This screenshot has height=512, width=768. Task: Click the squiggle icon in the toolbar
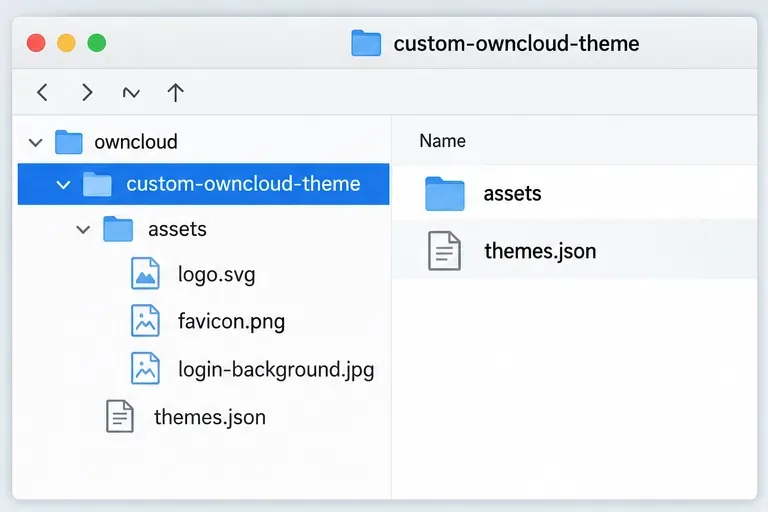tap(131, 93)
